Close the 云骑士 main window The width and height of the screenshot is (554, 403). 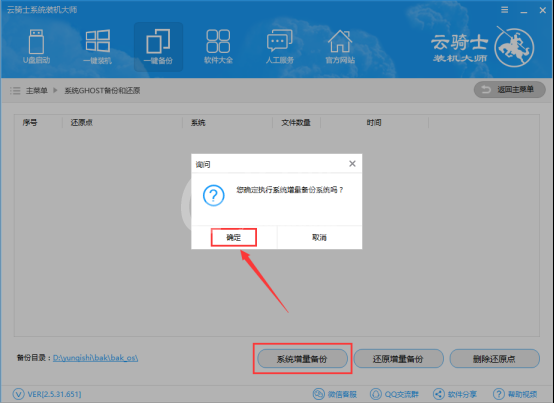coord(543,11)
